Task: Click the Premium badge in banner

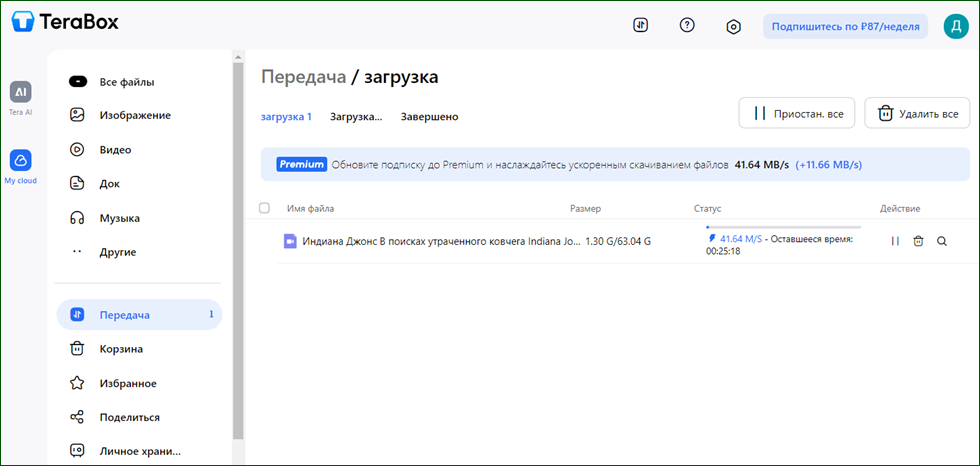Action: 302,165
